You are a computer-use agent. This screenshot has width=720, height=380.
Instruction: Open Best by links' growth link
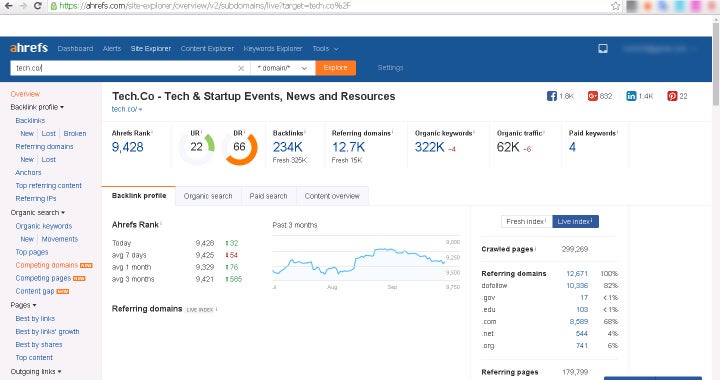(47, 331)
